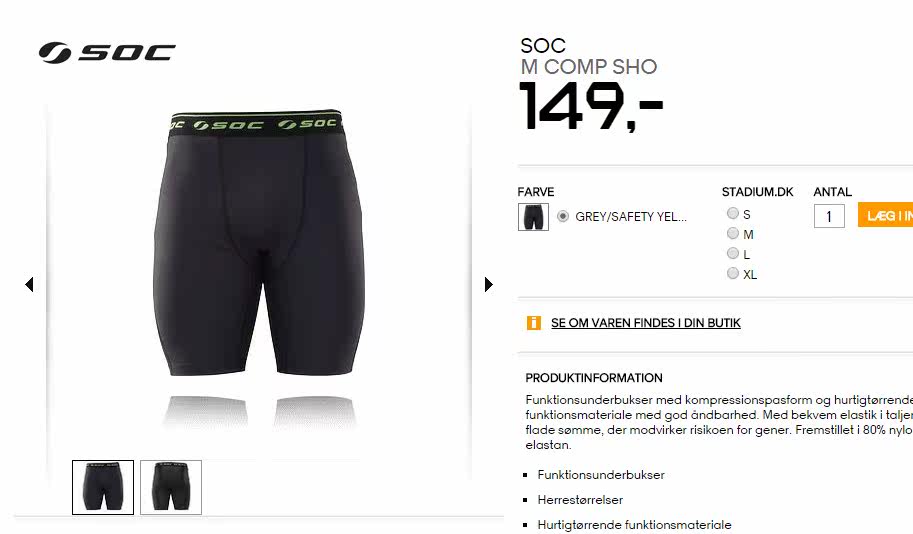Add item to basket with orange button
This screenshot has height=534, width=913.
[x=885, y=215]
